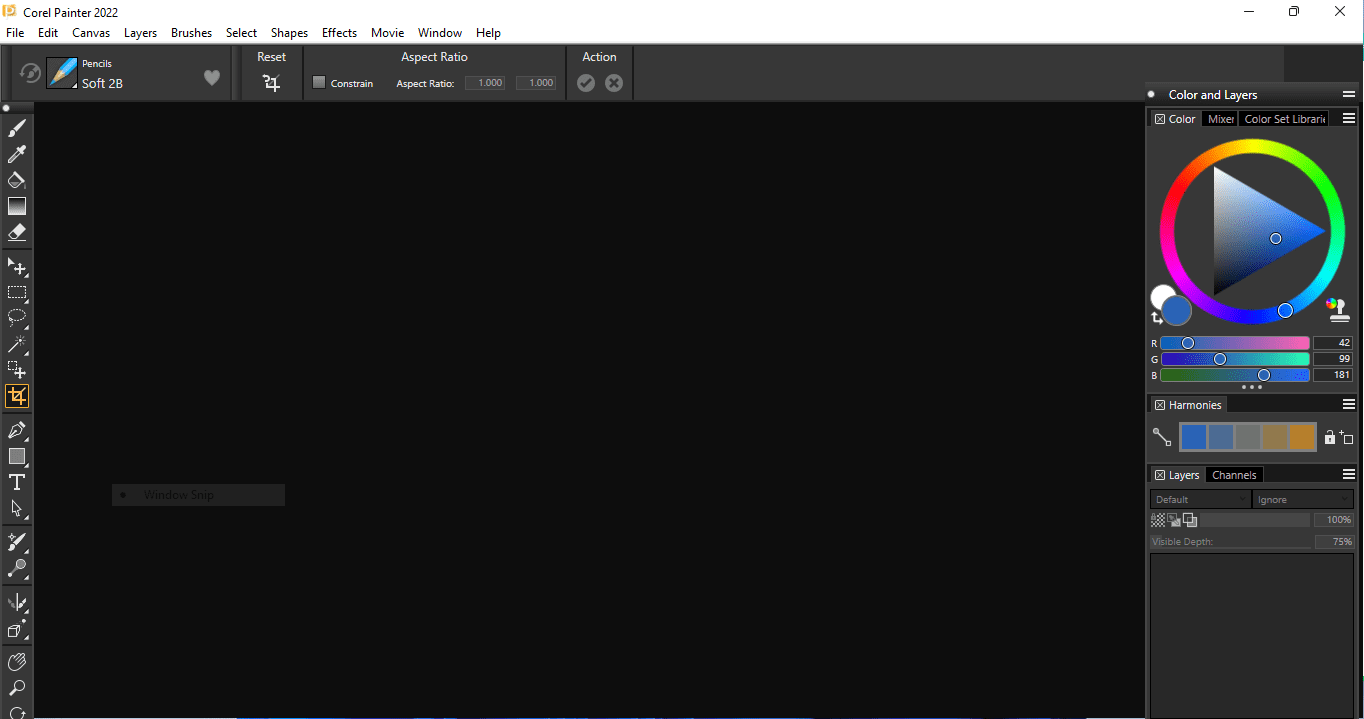
Task: Select the Rectangular Shape tool
Action: (x=17, y=456)
